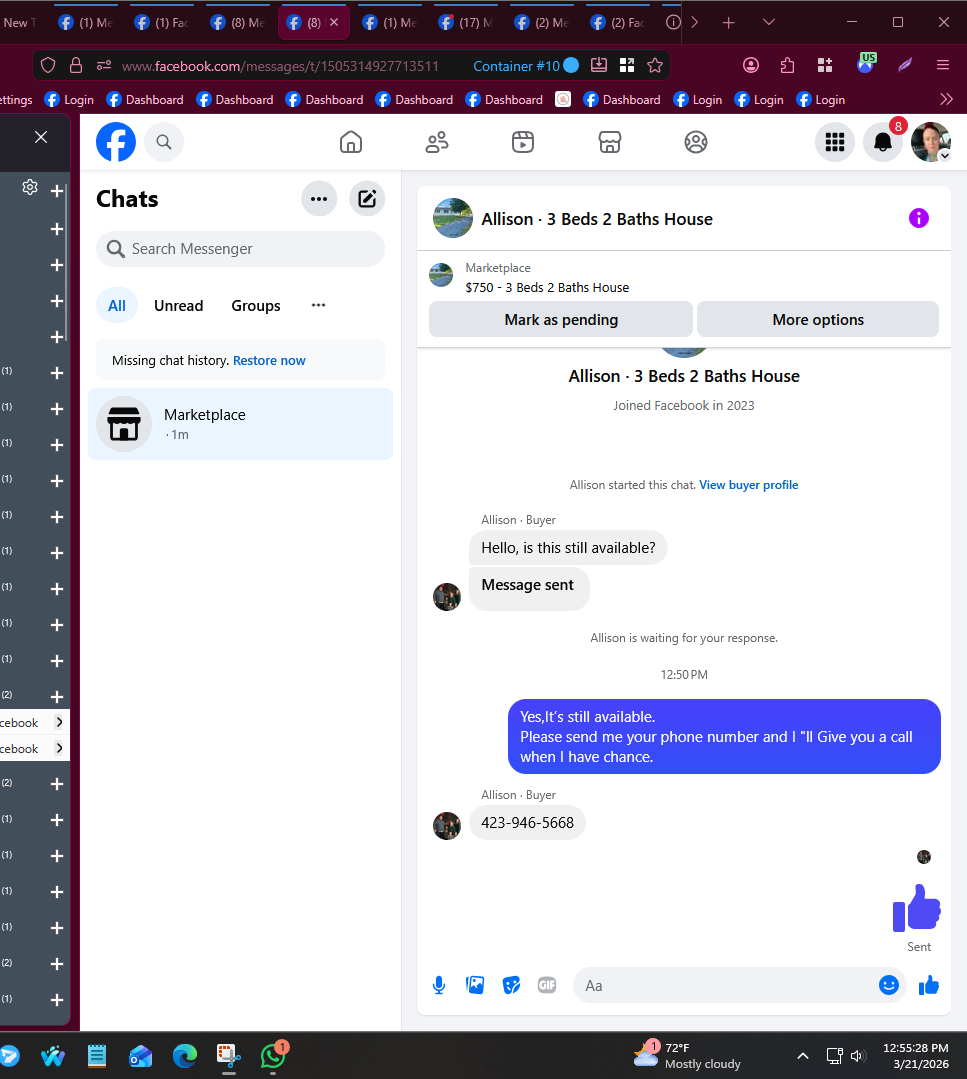
Task: Open the Marketplace chat folder
Action: point(240,424)
